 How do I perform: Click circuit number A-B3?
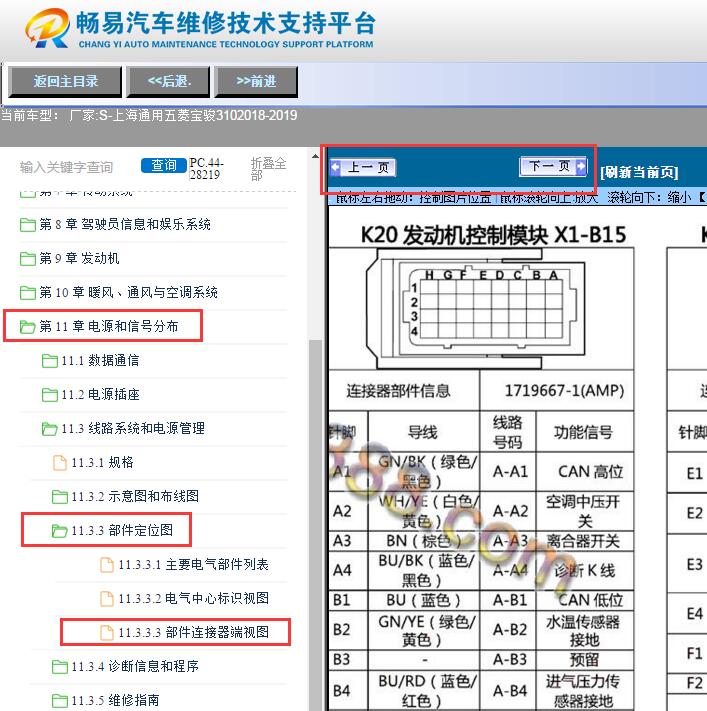coord(510,659)
